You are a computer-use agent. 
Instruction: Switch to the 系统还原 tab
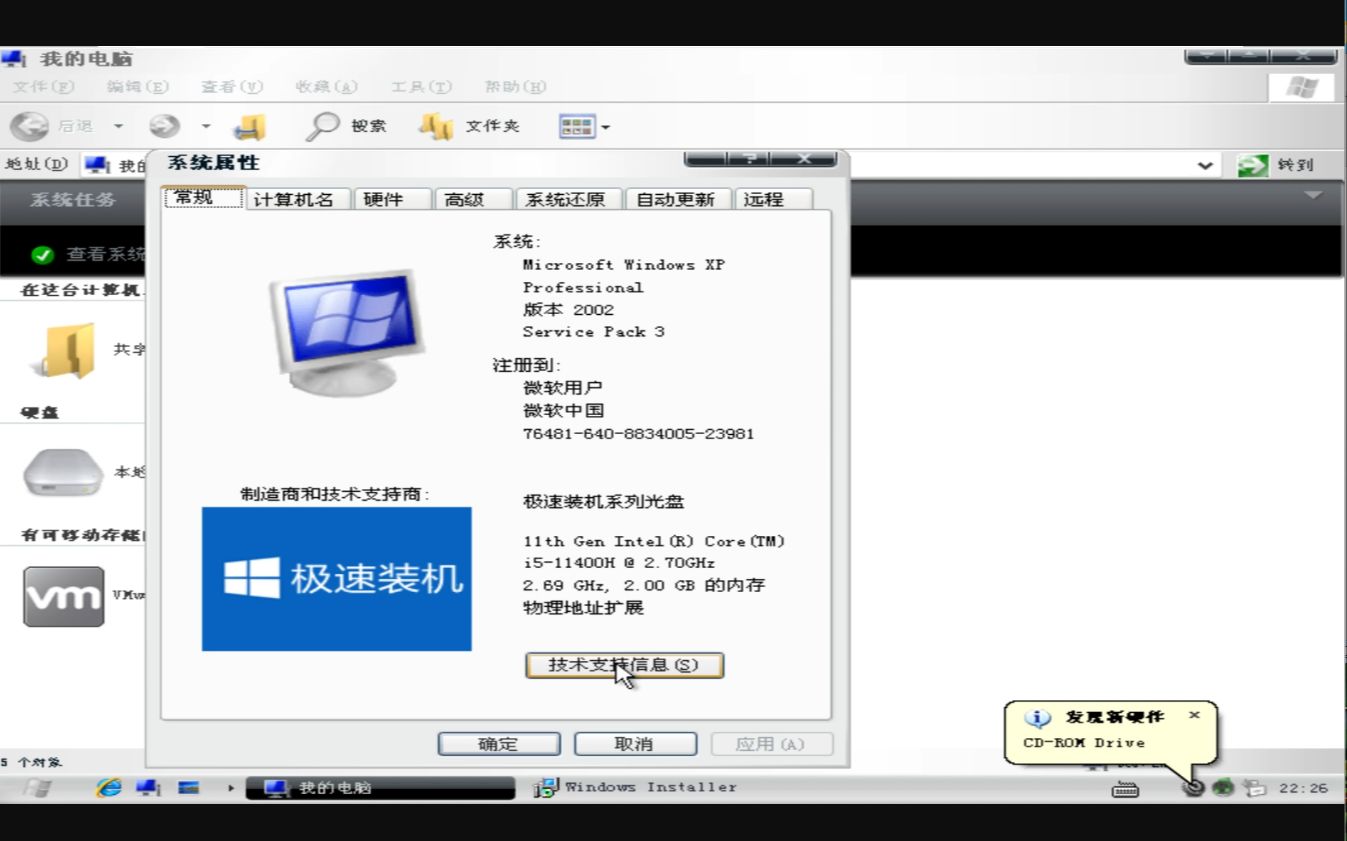tap(569, 199)
